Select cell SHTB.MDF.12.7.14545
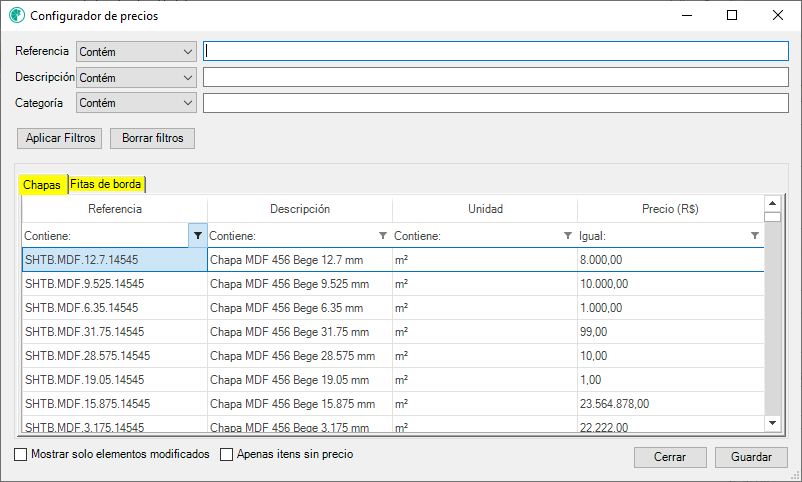Image resolution: width=802 pixels, height=482 pixels. pyautogui.click(x=115, y=260)
